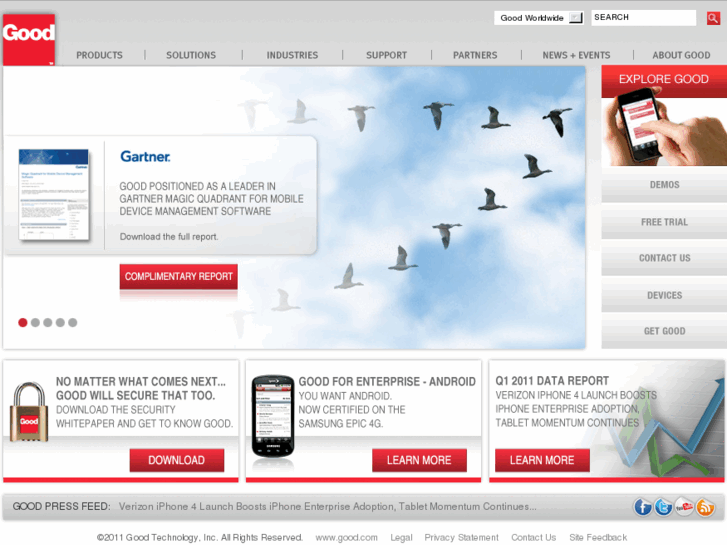727x545 pixels.
Task: Open the Free Trial sidebar button
Action: pyautogui.click(x=664, y=222)
